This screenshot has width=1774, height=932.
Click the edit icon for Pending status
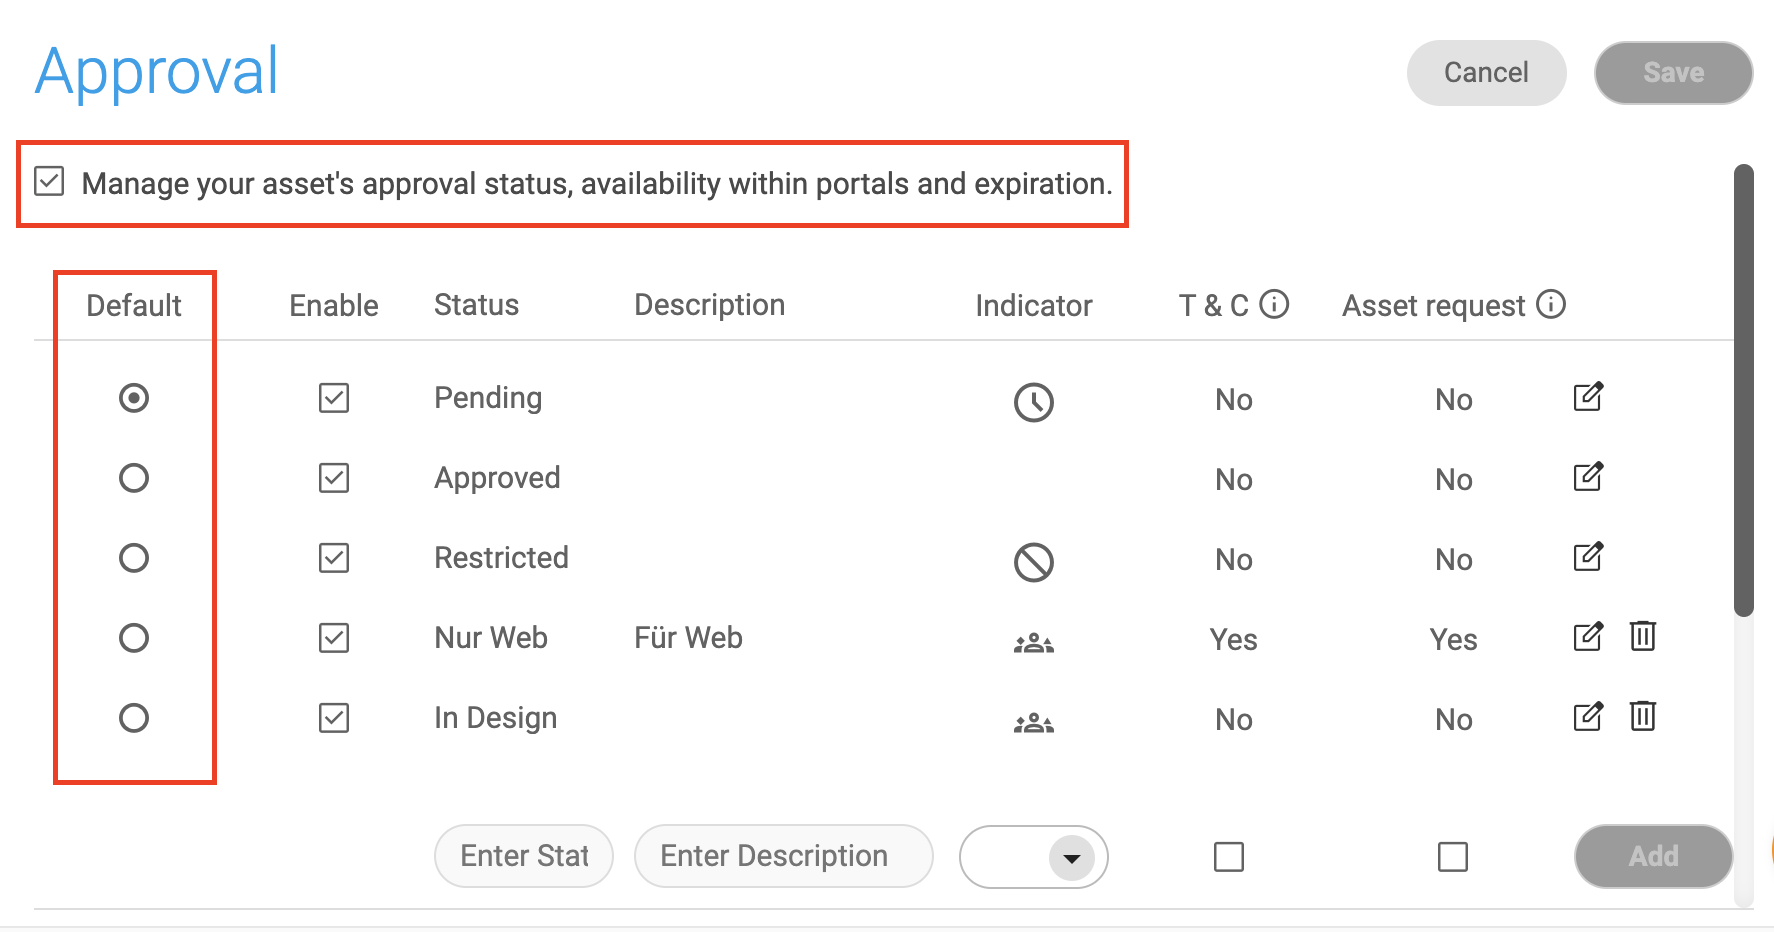click(x=1587, y=397)
